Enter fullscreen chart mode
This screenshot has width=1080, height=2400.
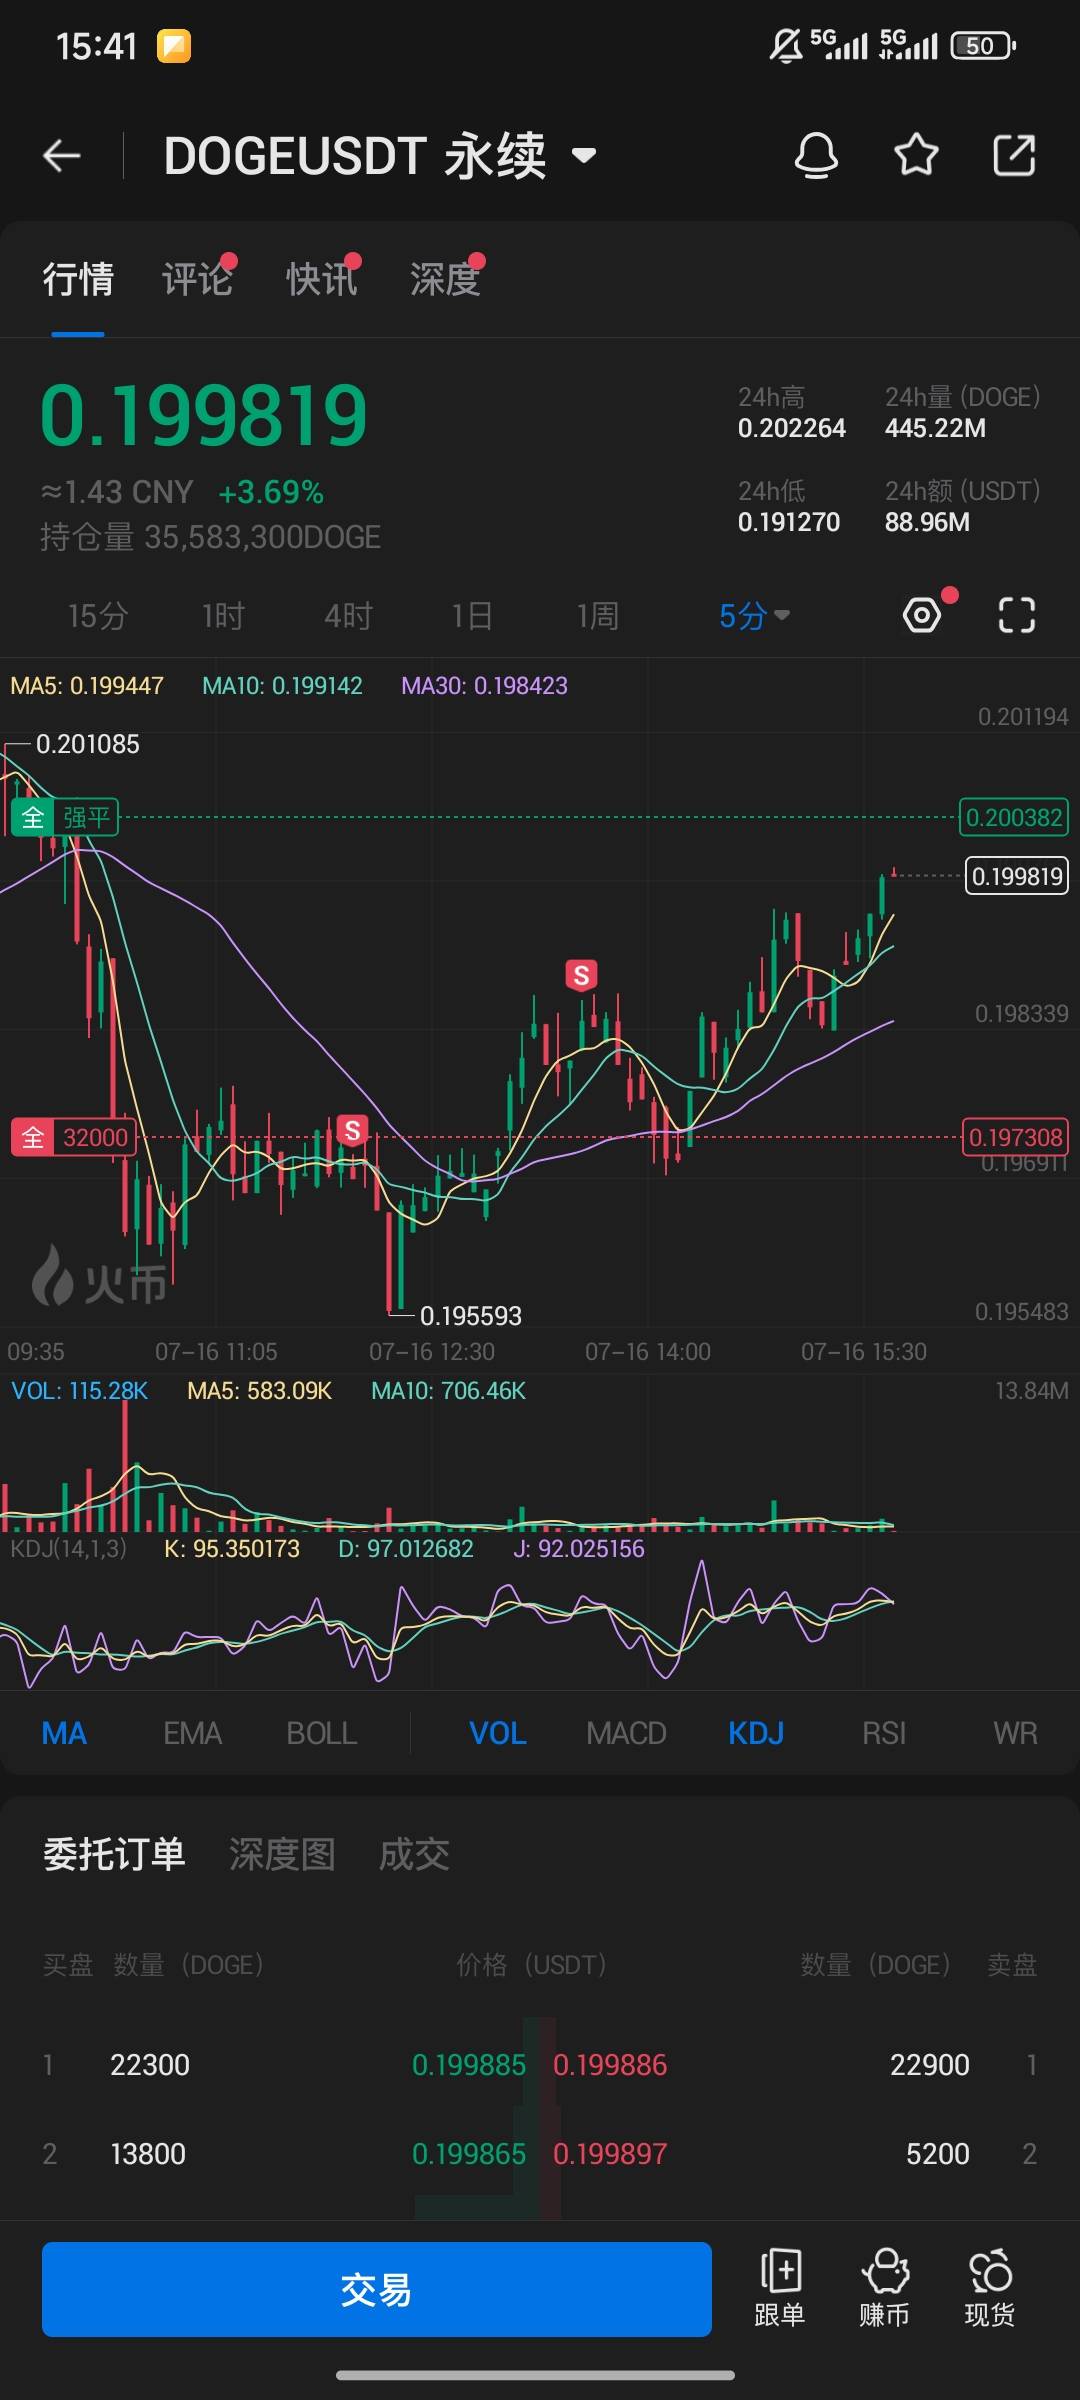point(1017,614)
